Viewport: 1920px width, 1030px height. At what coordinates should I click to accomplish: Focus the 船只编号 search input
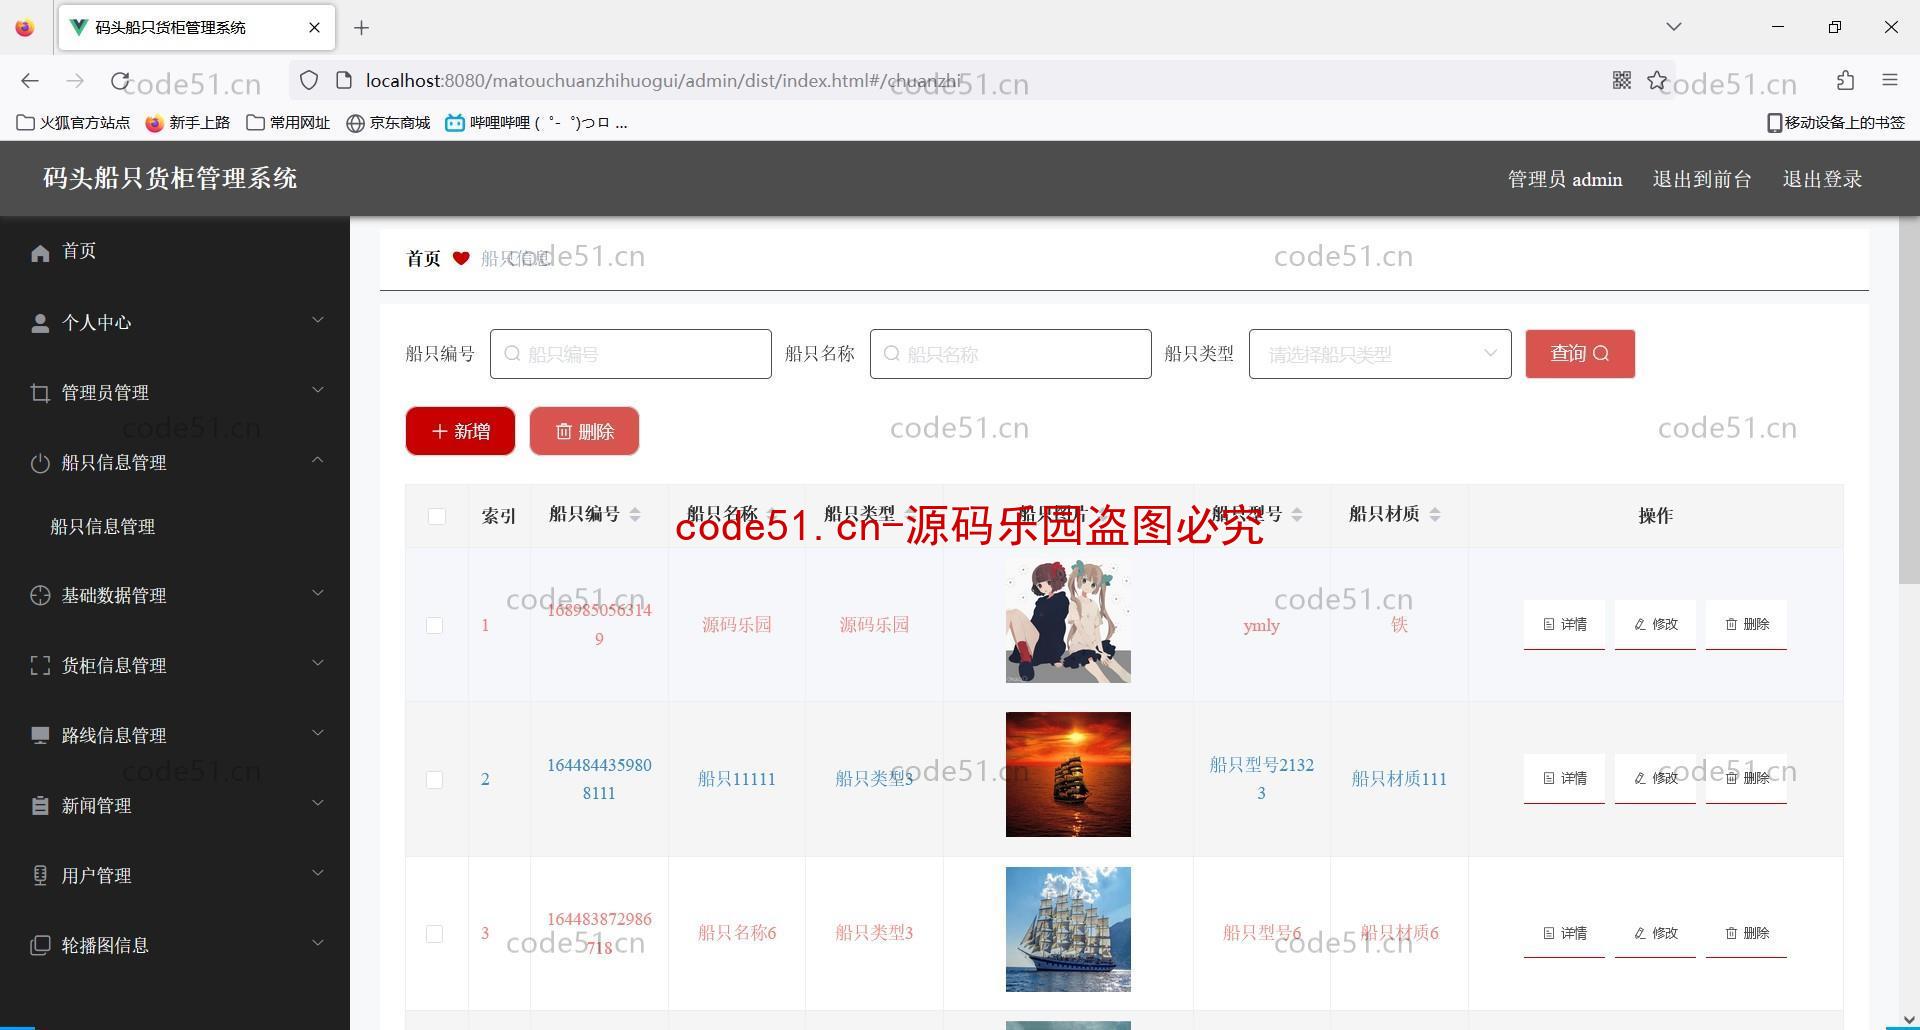[x=630, y=354]
